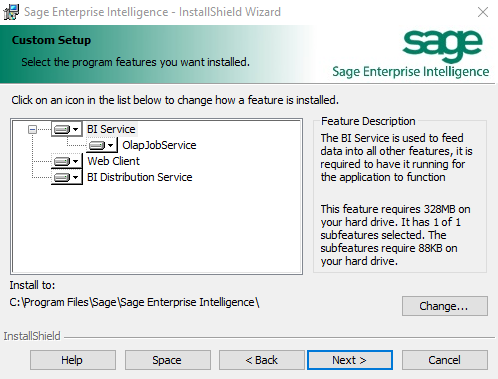Open the OlapJobService feature install dropdown
Image resolution: width=498 pixels, height=379 pixels.
102,145
